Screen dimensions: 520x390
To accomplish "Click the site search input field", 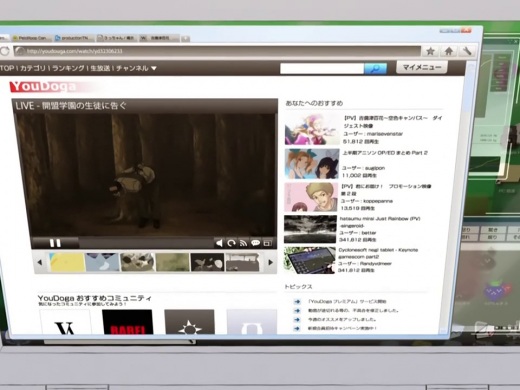I will [x=322, y=69].
